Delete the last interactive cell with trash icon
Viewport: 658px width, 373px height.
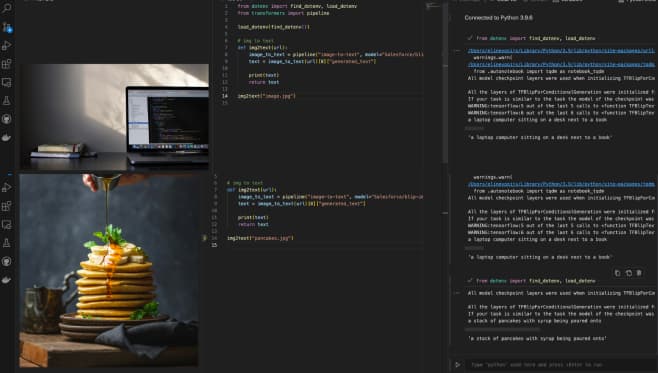coord(639,273)
